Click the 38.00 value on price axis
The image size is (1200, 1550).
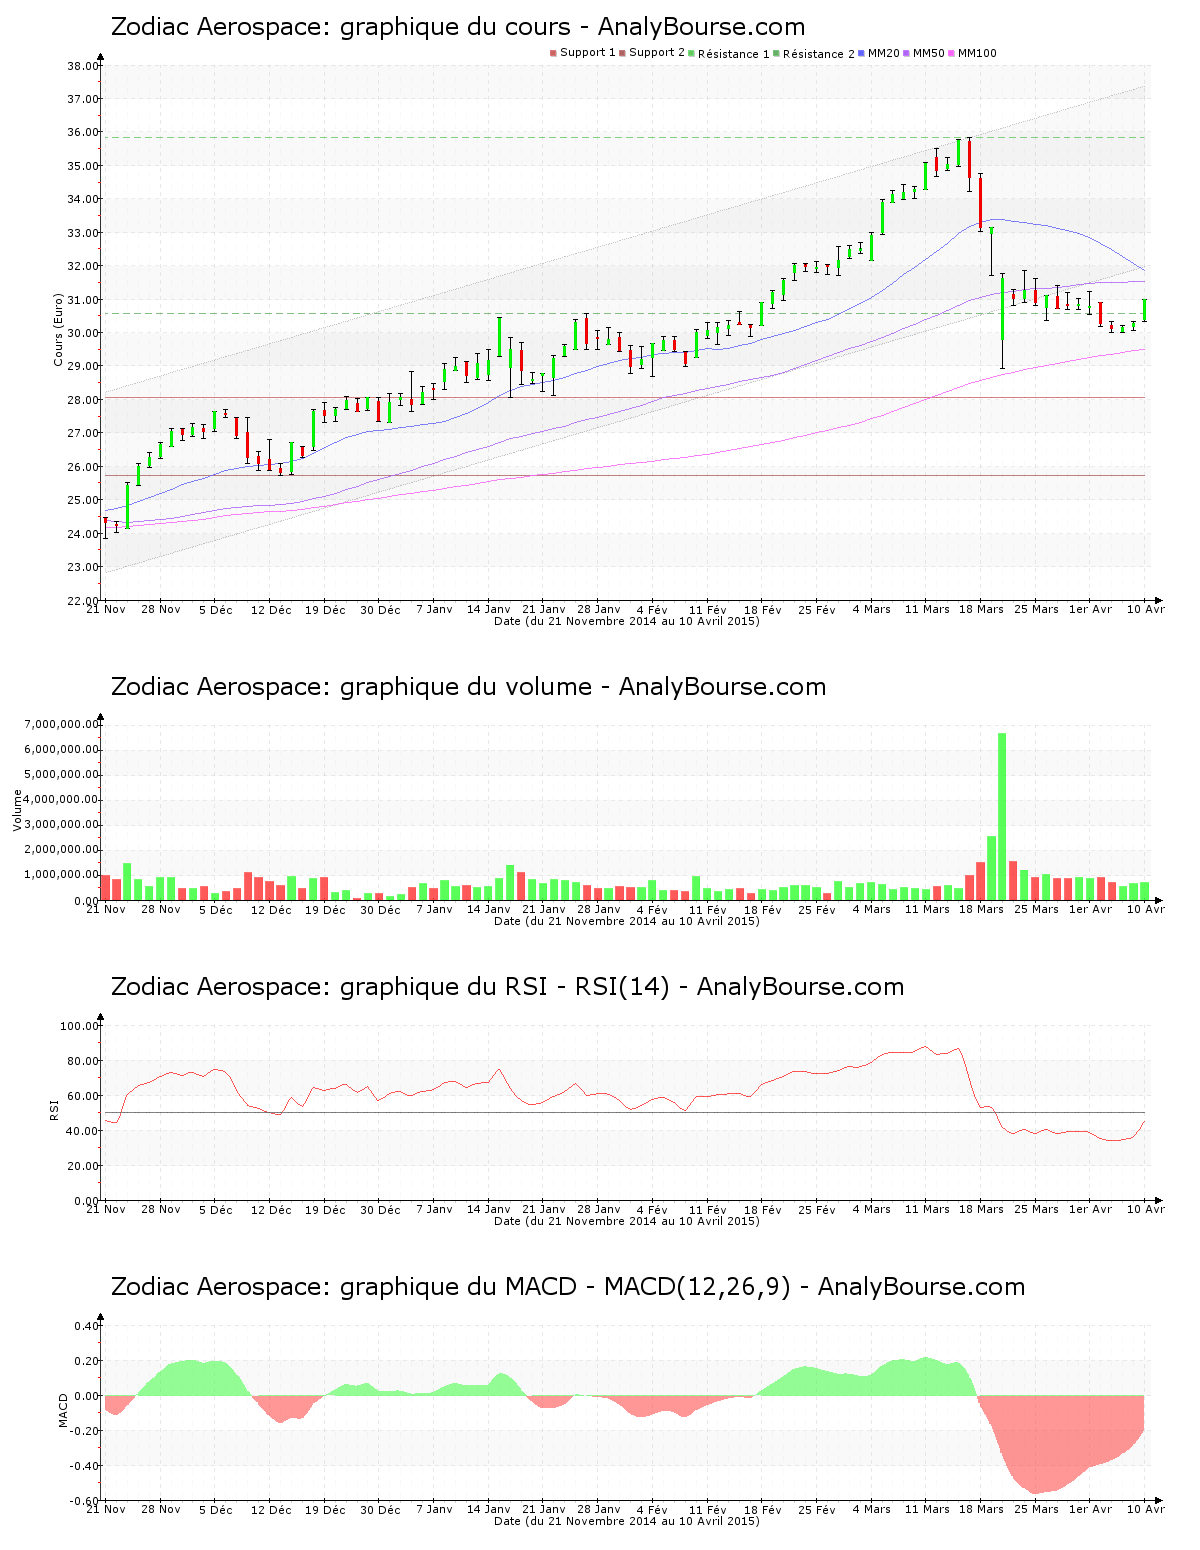[x=82, y=66]
